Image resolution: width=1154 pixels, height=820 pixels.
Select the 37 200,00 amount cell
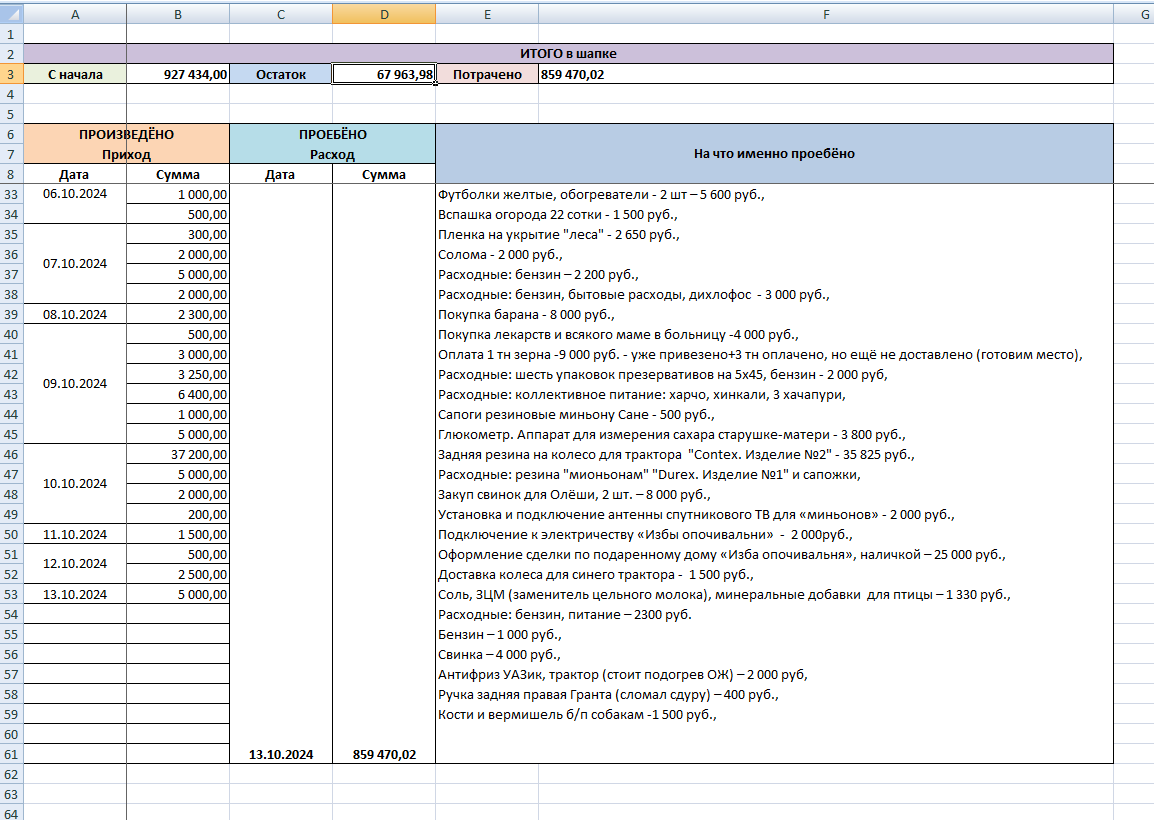click(178, 454)
